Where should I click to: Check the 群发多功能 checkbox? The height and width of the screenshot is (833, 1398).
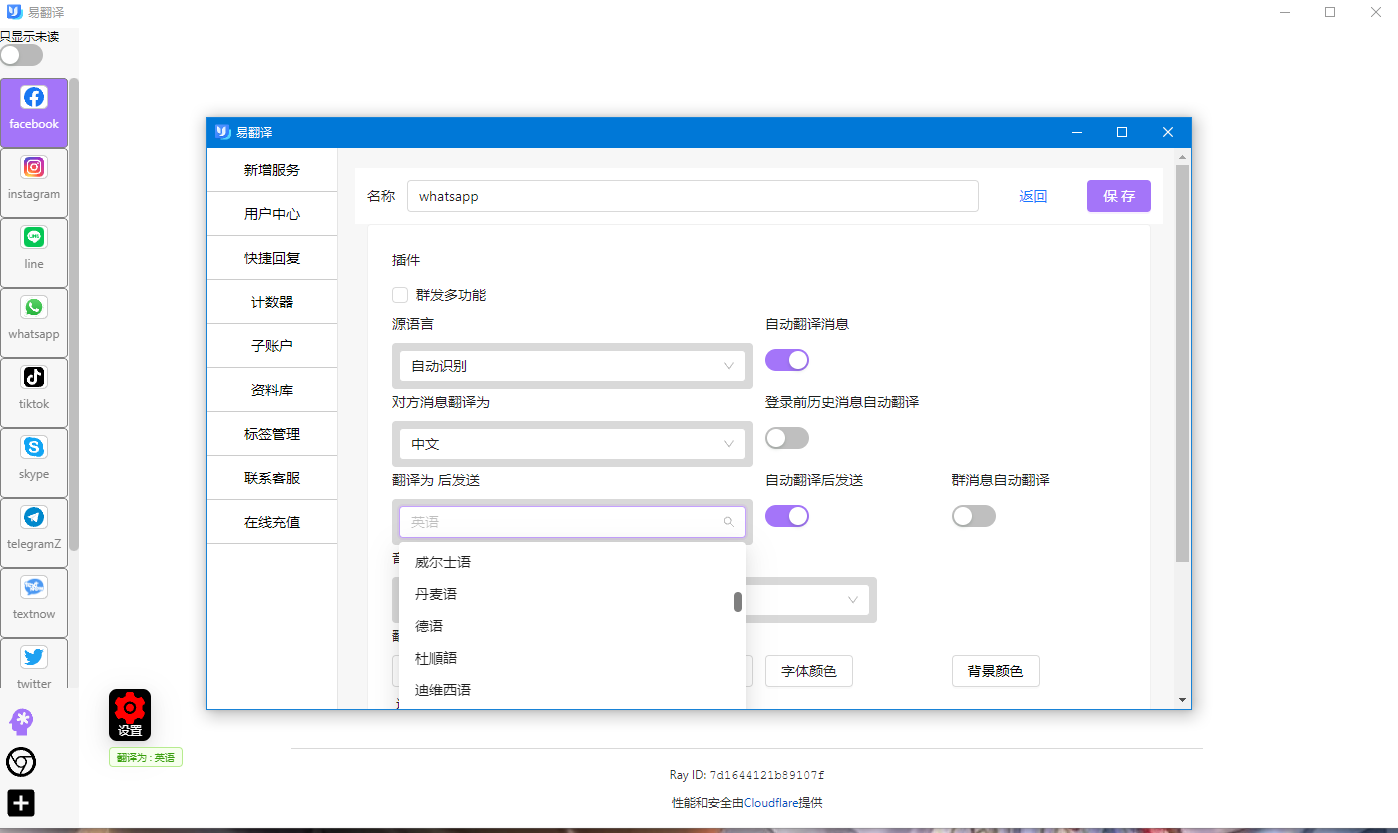click(399, 295)
